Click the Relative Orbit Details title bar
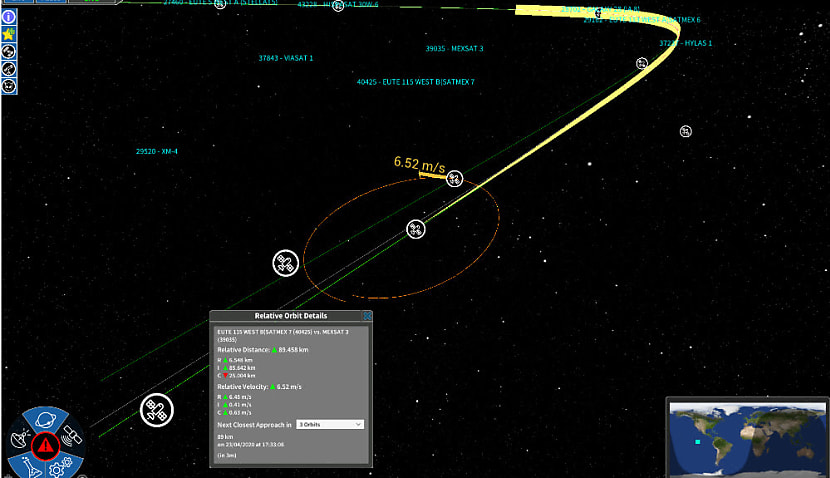The height and width of the screenshot is (478, 830). click(x=291, y=316)
